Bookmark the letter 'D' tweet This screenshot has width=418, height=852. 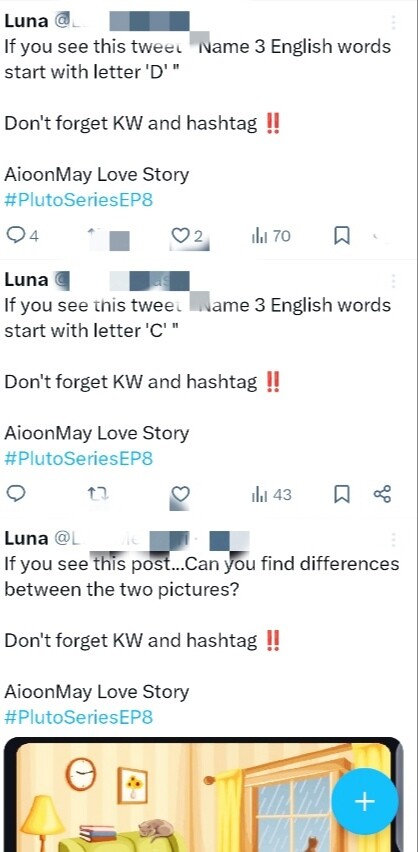(341, 236)
